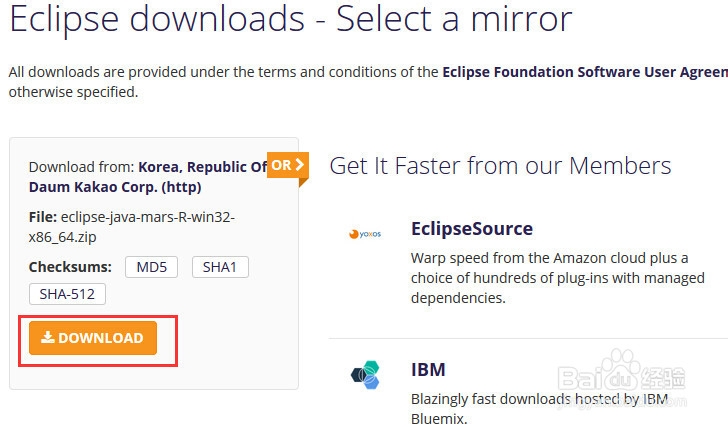Click the Download from label

(81, 167)
